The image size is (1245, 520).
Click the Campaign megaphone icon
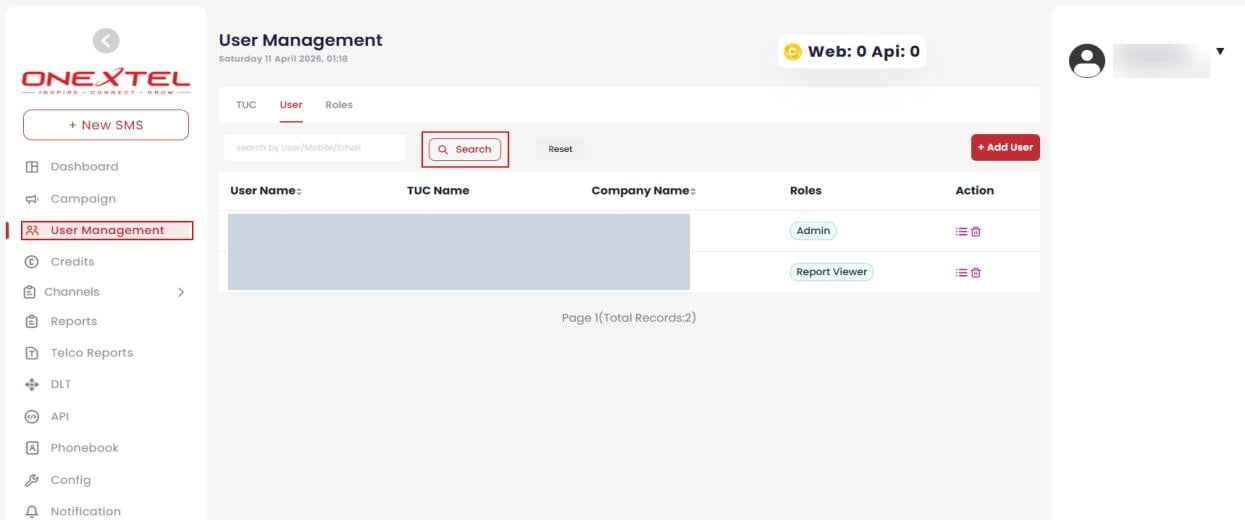(x=32, y=199)
